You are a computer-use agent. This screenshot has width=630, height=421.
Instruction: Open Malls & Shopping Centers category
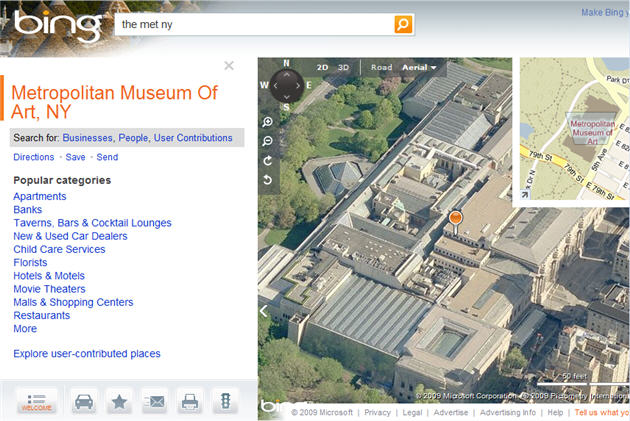73,302
